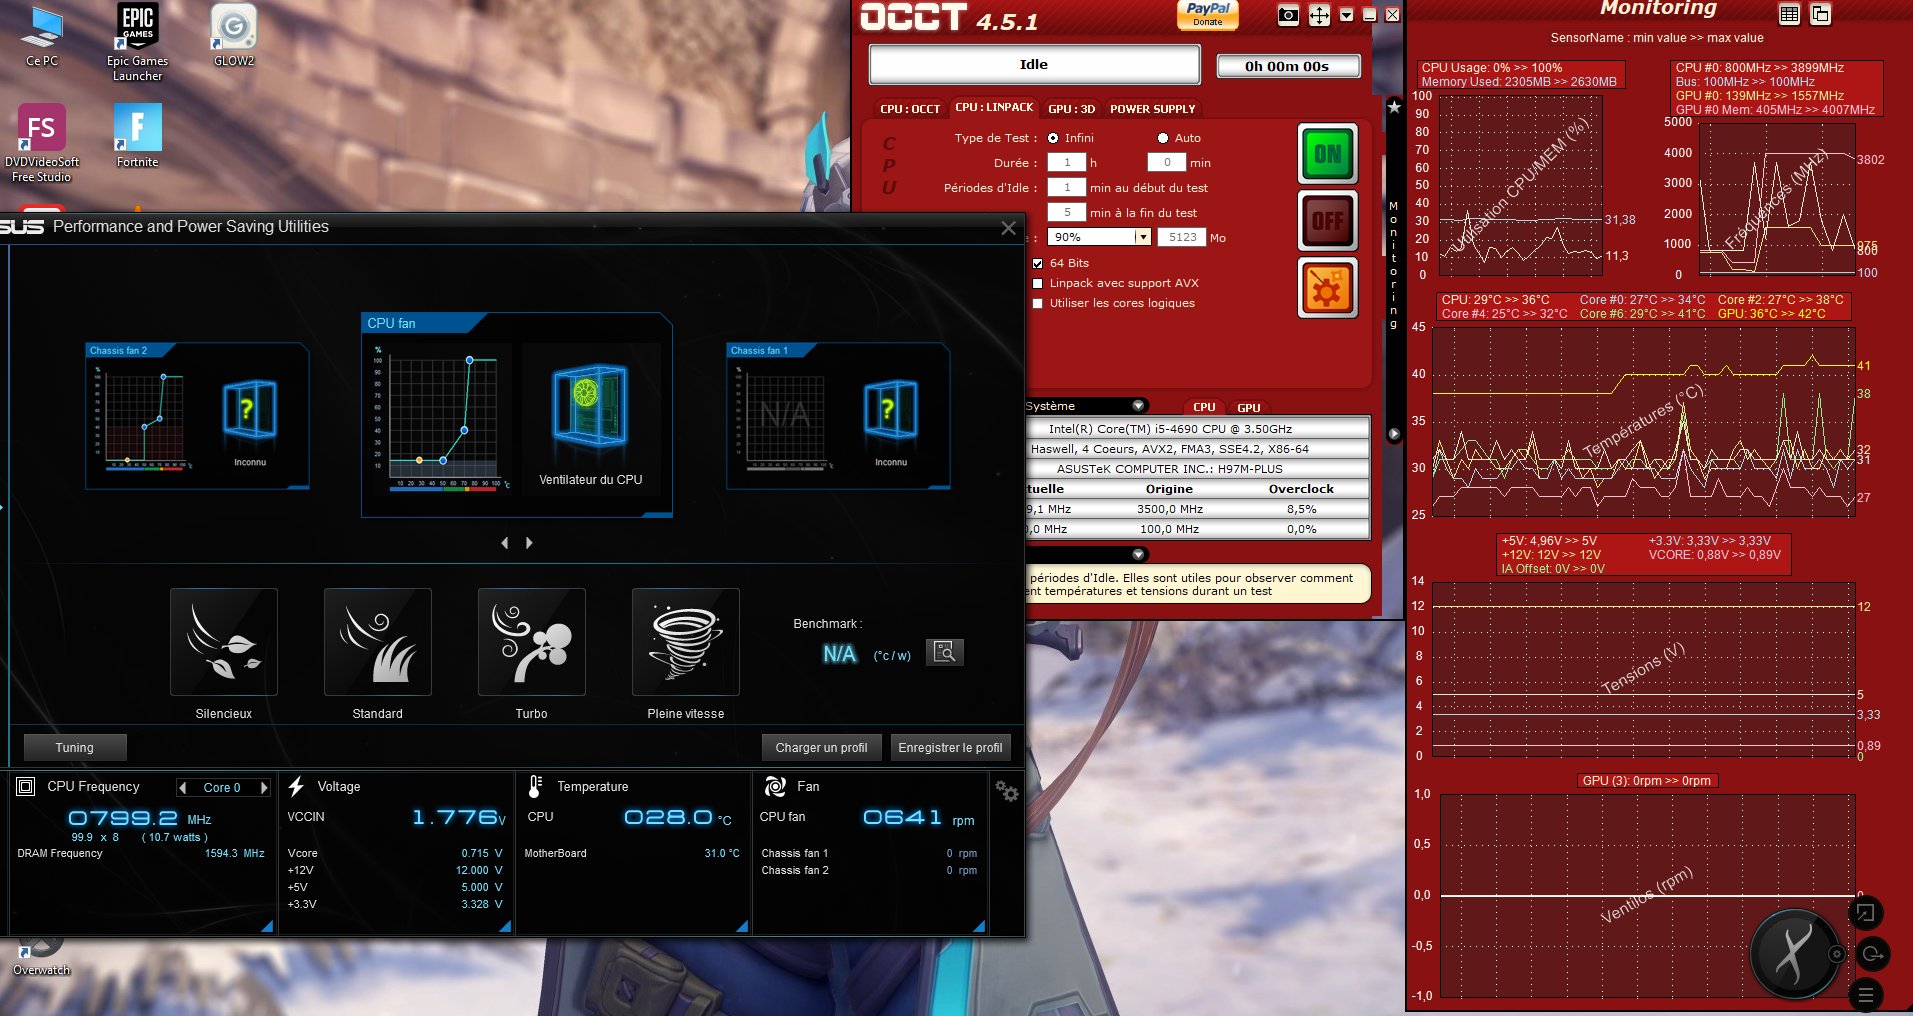Image resolution: width=1913 pixels, height=1016 pixels.
Task: Switch to the GPU:3D tab
Action: point(1071,109)
